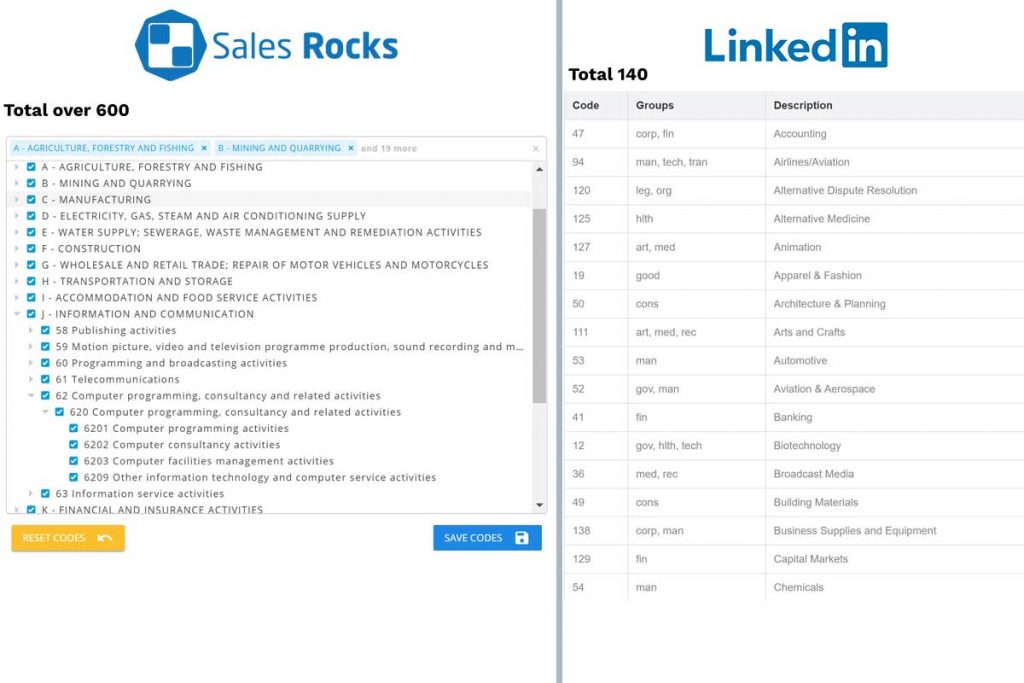
Task: Click the code list scrollbar thumb
Action: point(540,300)
